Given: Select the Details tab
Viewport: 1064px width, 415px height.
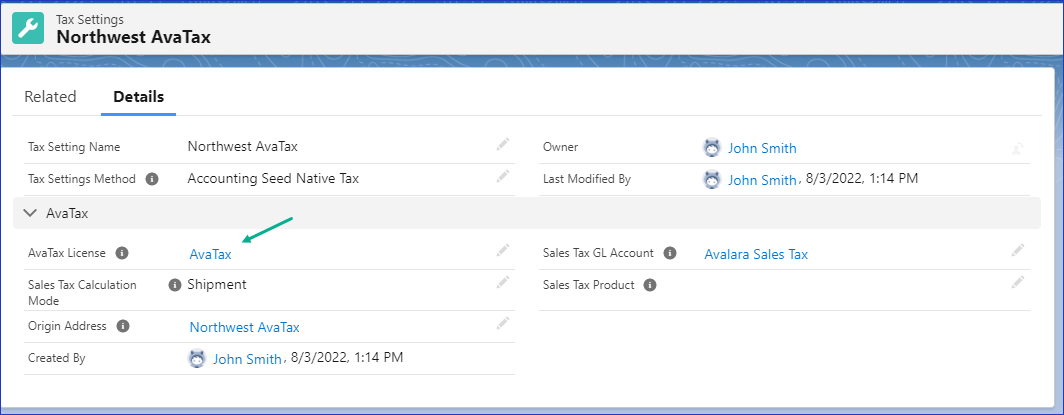Looking at the screenshot, I should (138, 97).
